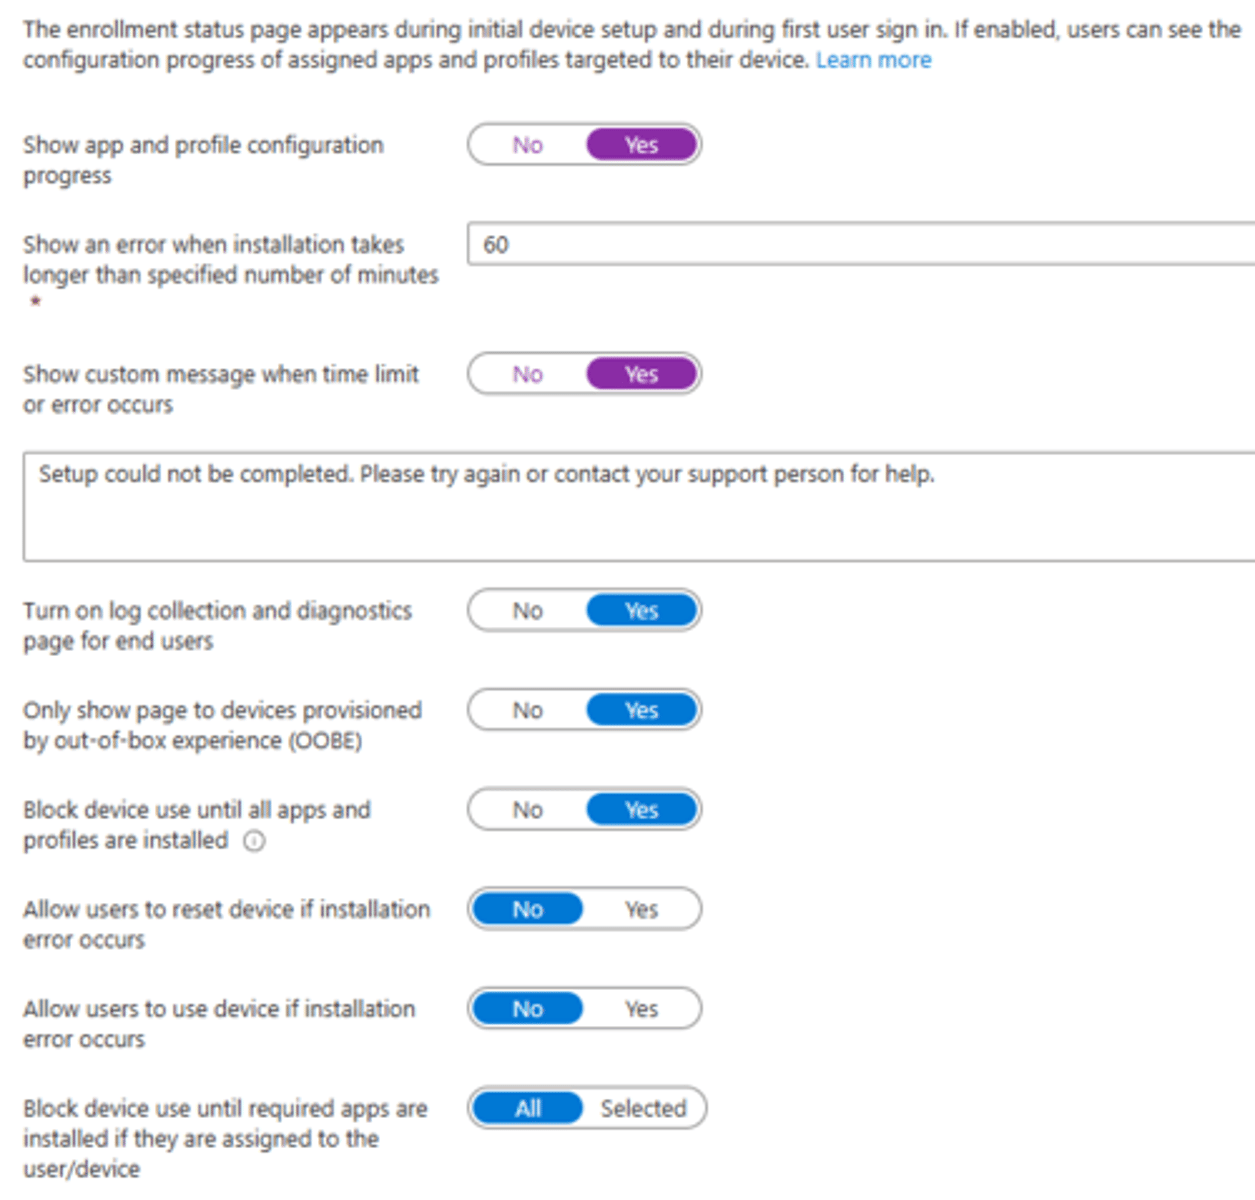The height and width of the screenshot is (1200, 1255).
Task: Select Yes for log collection and diagnostics
Action: [x=641, y=611]
